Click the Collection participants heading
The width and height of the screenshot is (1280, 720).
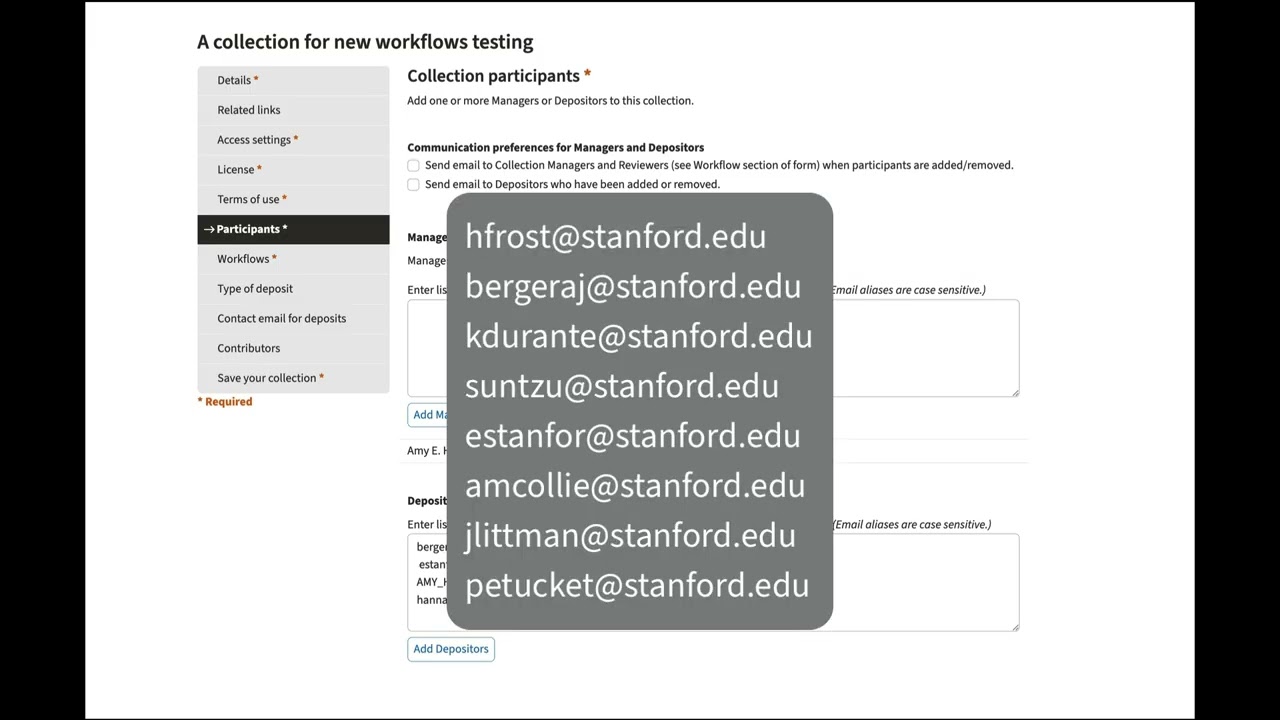coord(499,76)
